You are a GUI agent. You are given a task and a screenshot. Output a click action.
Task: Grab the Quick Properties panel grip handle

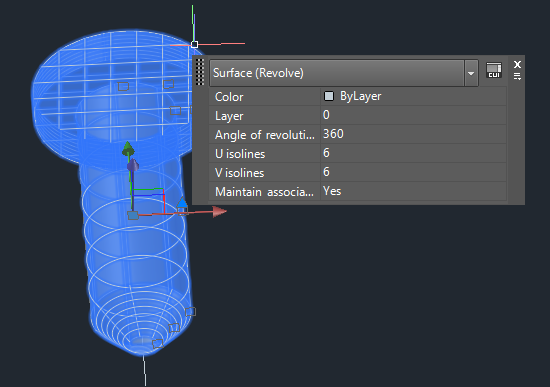click(200, 72)
